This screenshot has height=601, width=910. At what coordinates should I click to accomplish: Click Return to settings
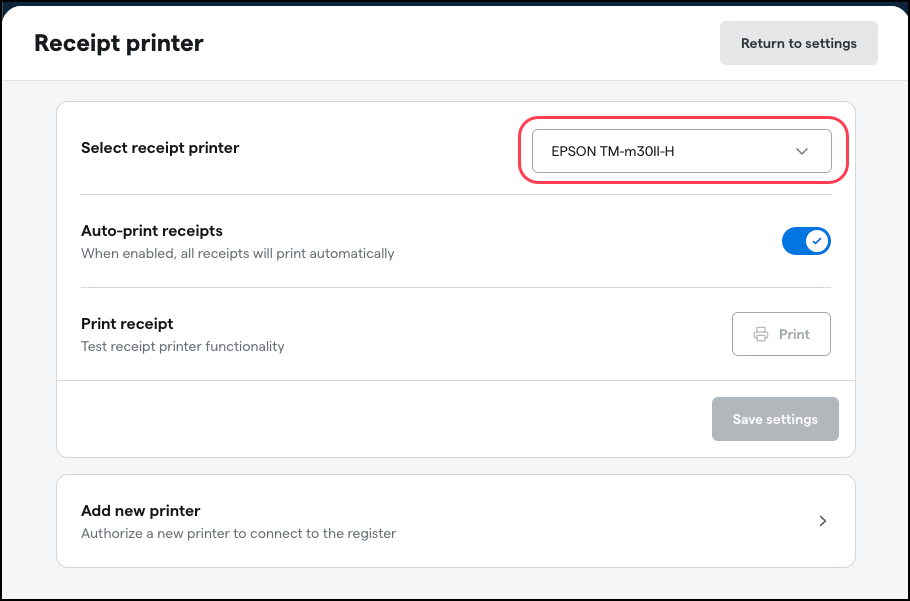coord(798,43)
